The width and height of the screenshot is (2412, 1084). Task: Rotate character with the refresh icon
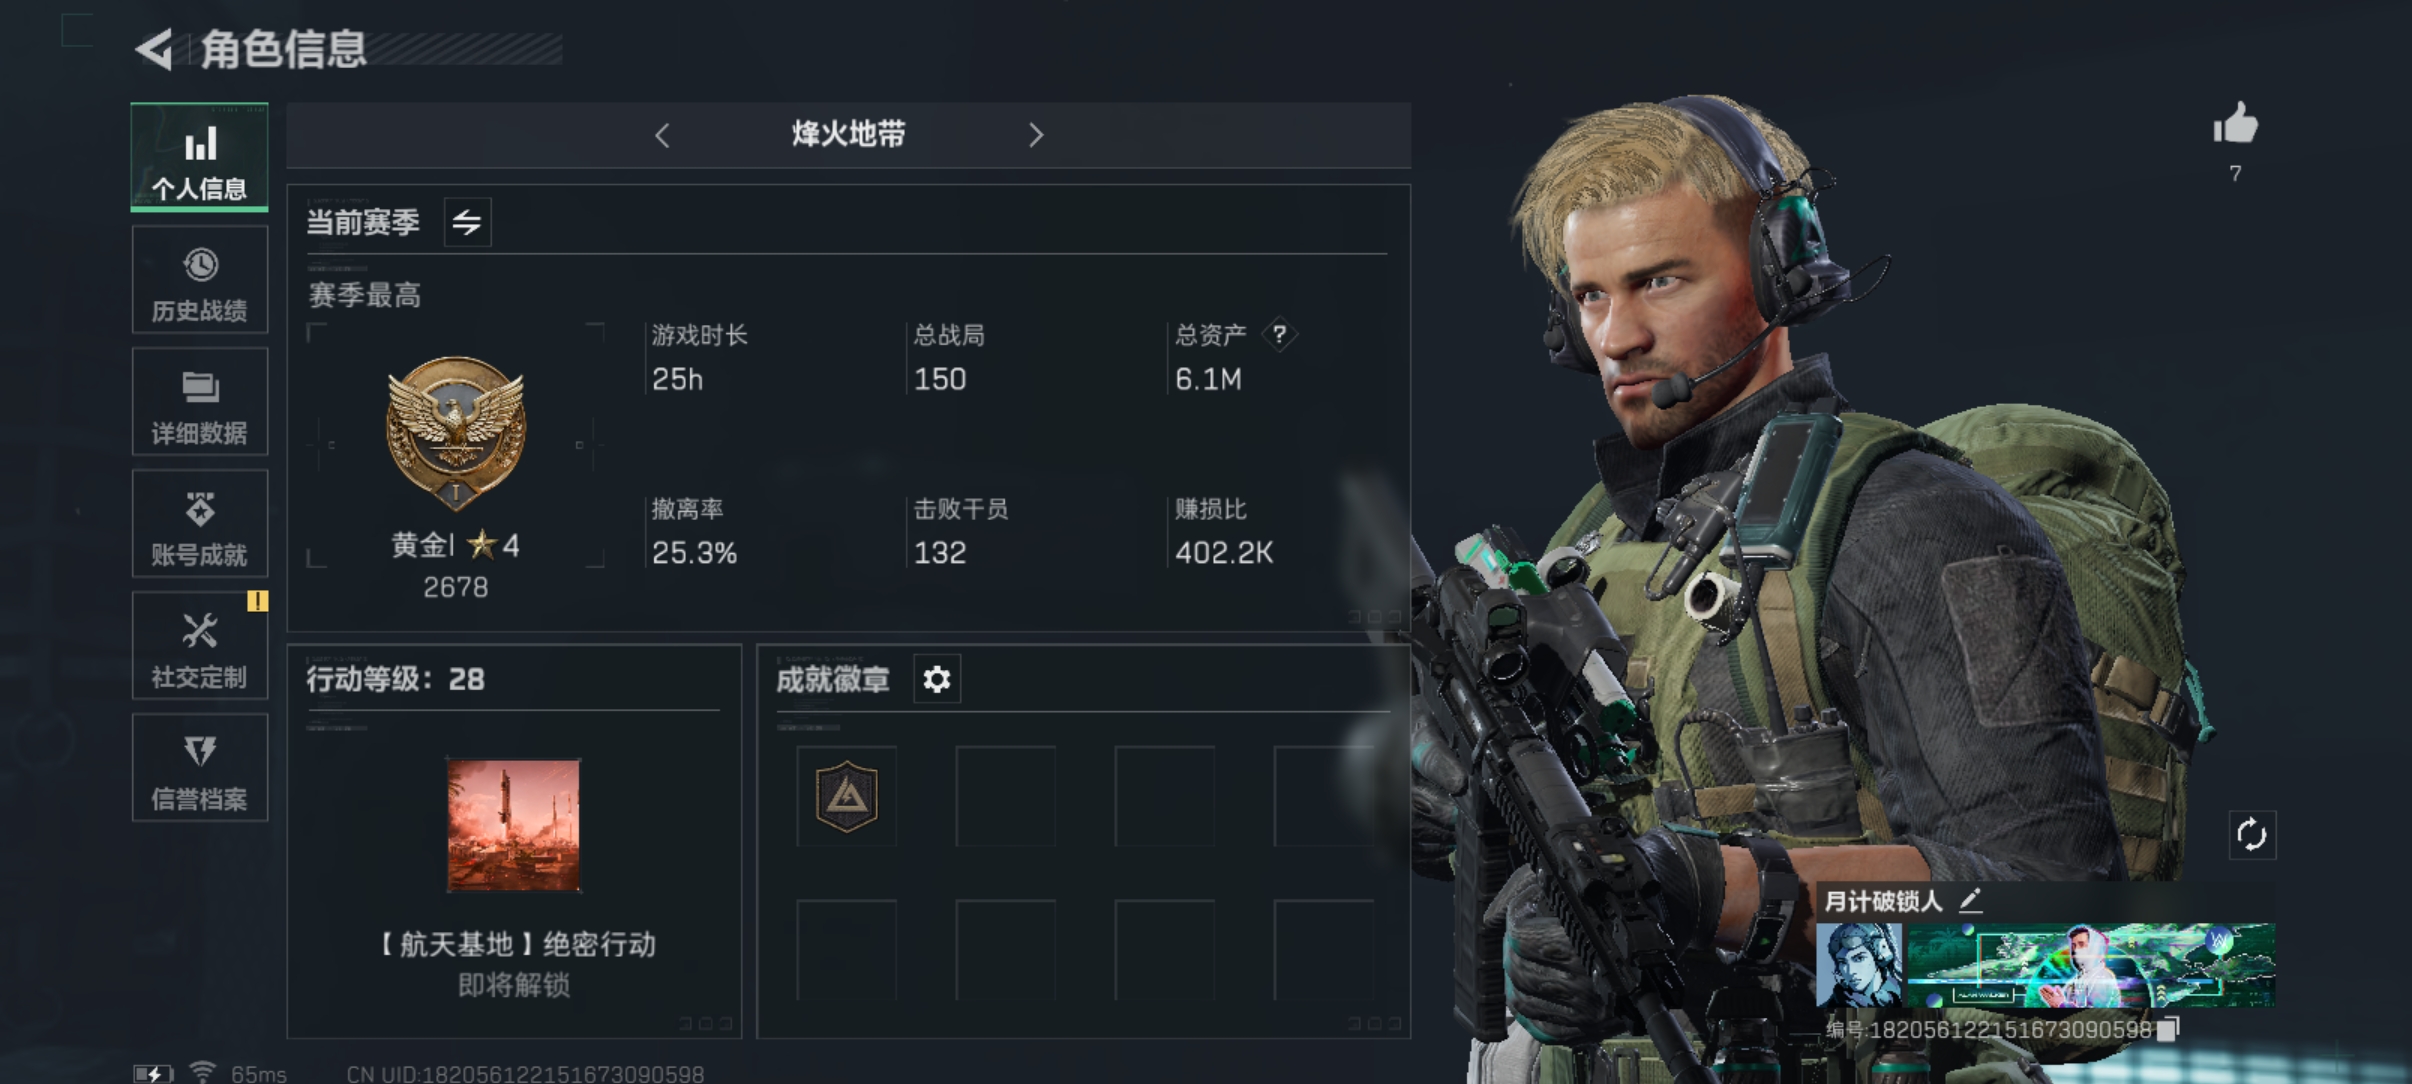point(2252,834)
